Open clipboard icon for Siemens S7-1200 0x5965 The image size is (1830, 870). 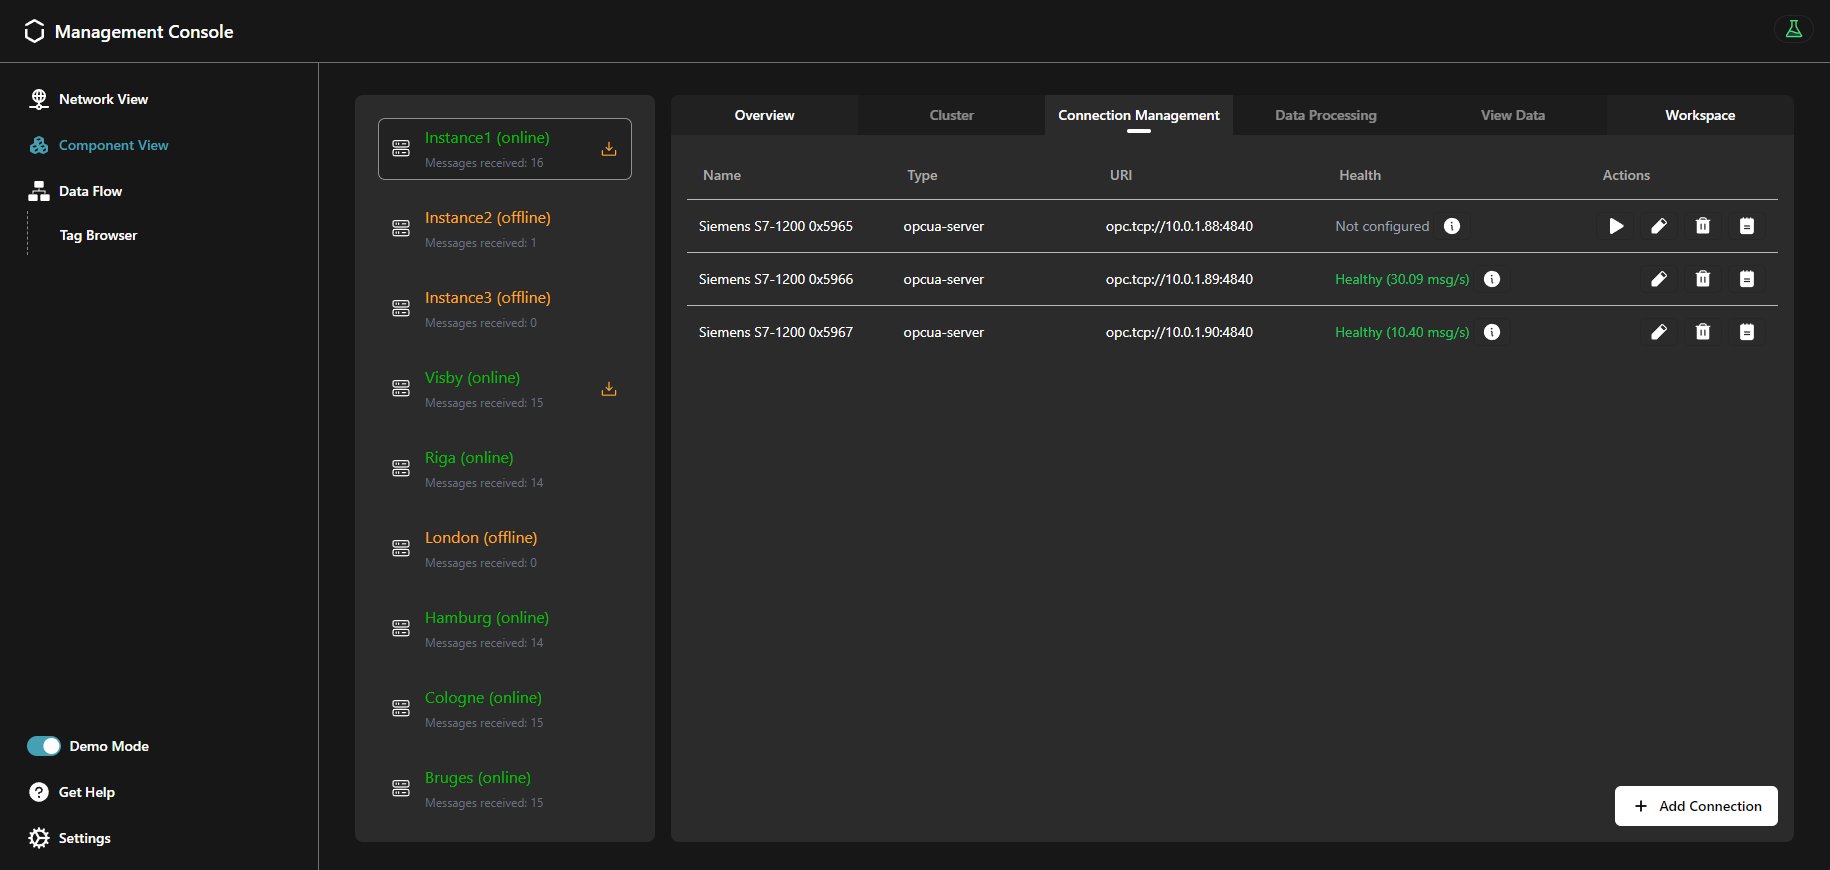point(1747,226)
